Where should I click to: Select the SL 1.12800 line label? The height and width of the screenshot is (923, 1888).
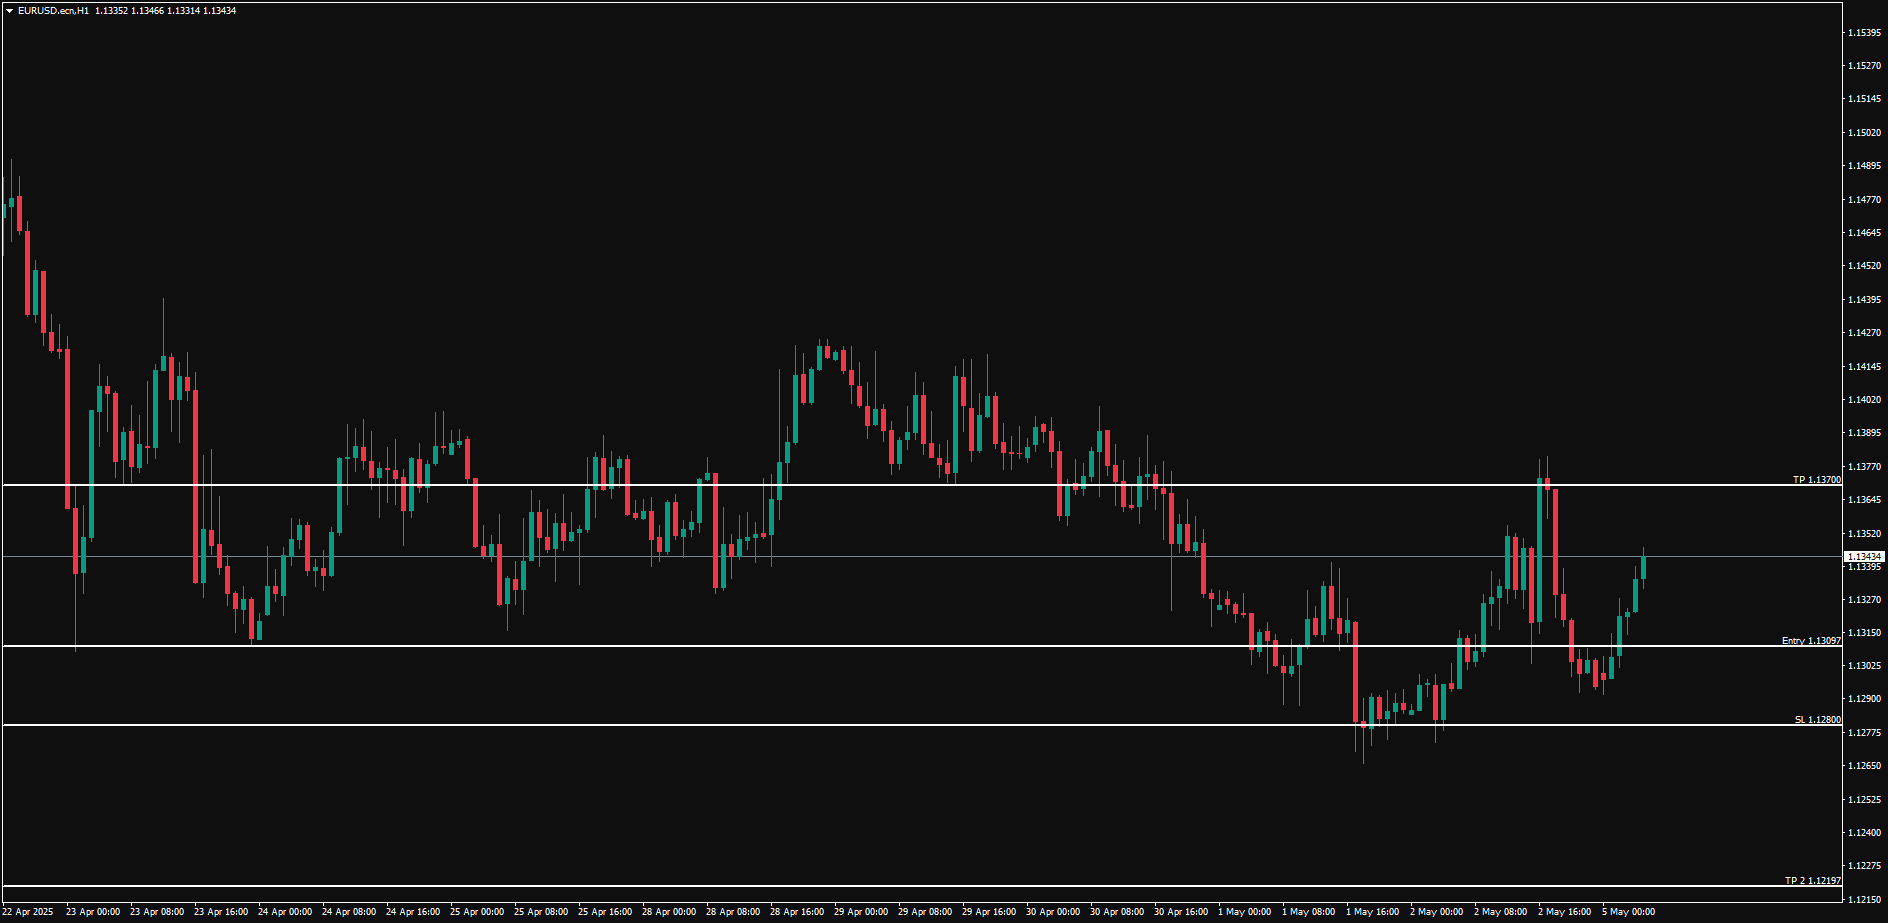[1817, 720]
